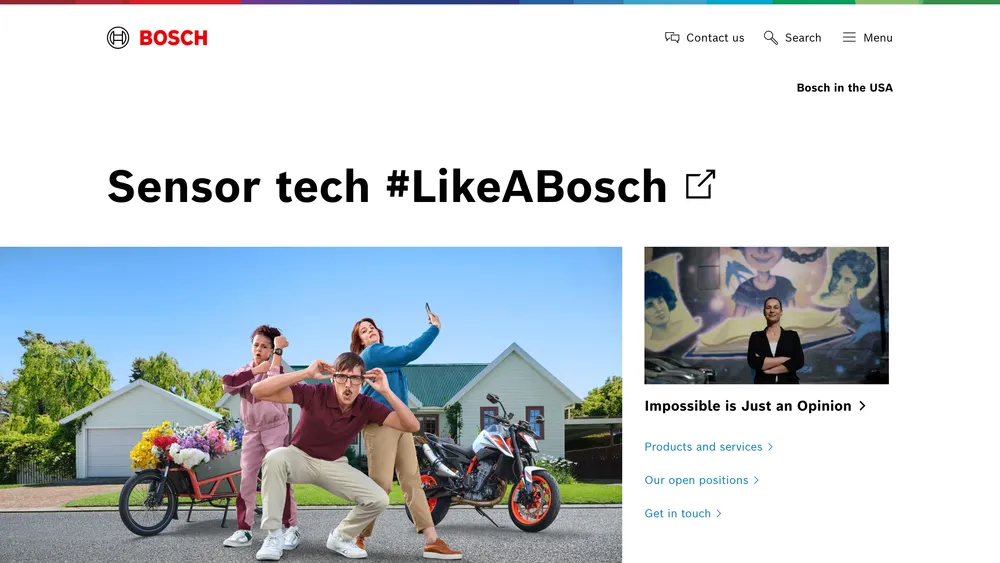Screen dimensions: 1000x563
Task: Click the Contact us speech bubble icon
Action: pos(672,38)
